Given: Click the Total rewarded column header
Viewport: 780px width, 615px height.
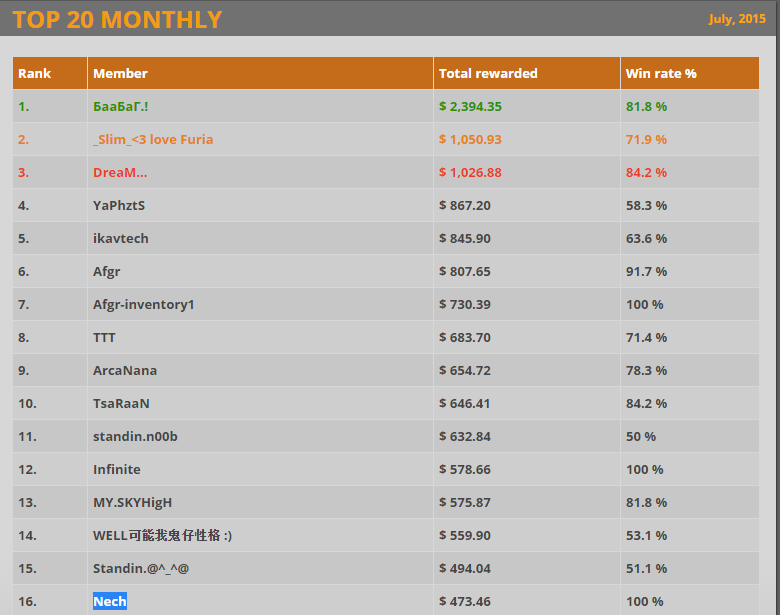Looking at the screenshot, I should pos(527,73).
